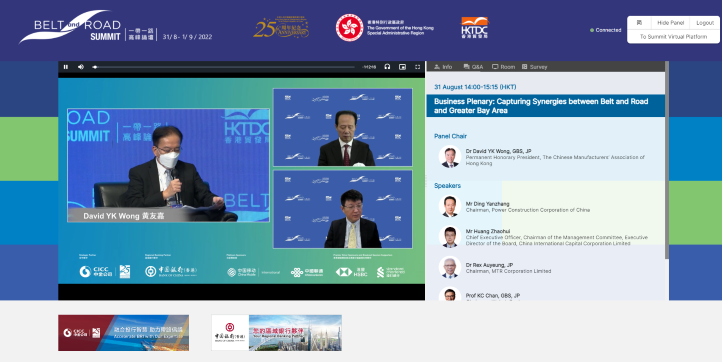The width and height of the screenshot is (722, 362).
Task: Open the Survey tab
Action: click(x=535, y=67)
